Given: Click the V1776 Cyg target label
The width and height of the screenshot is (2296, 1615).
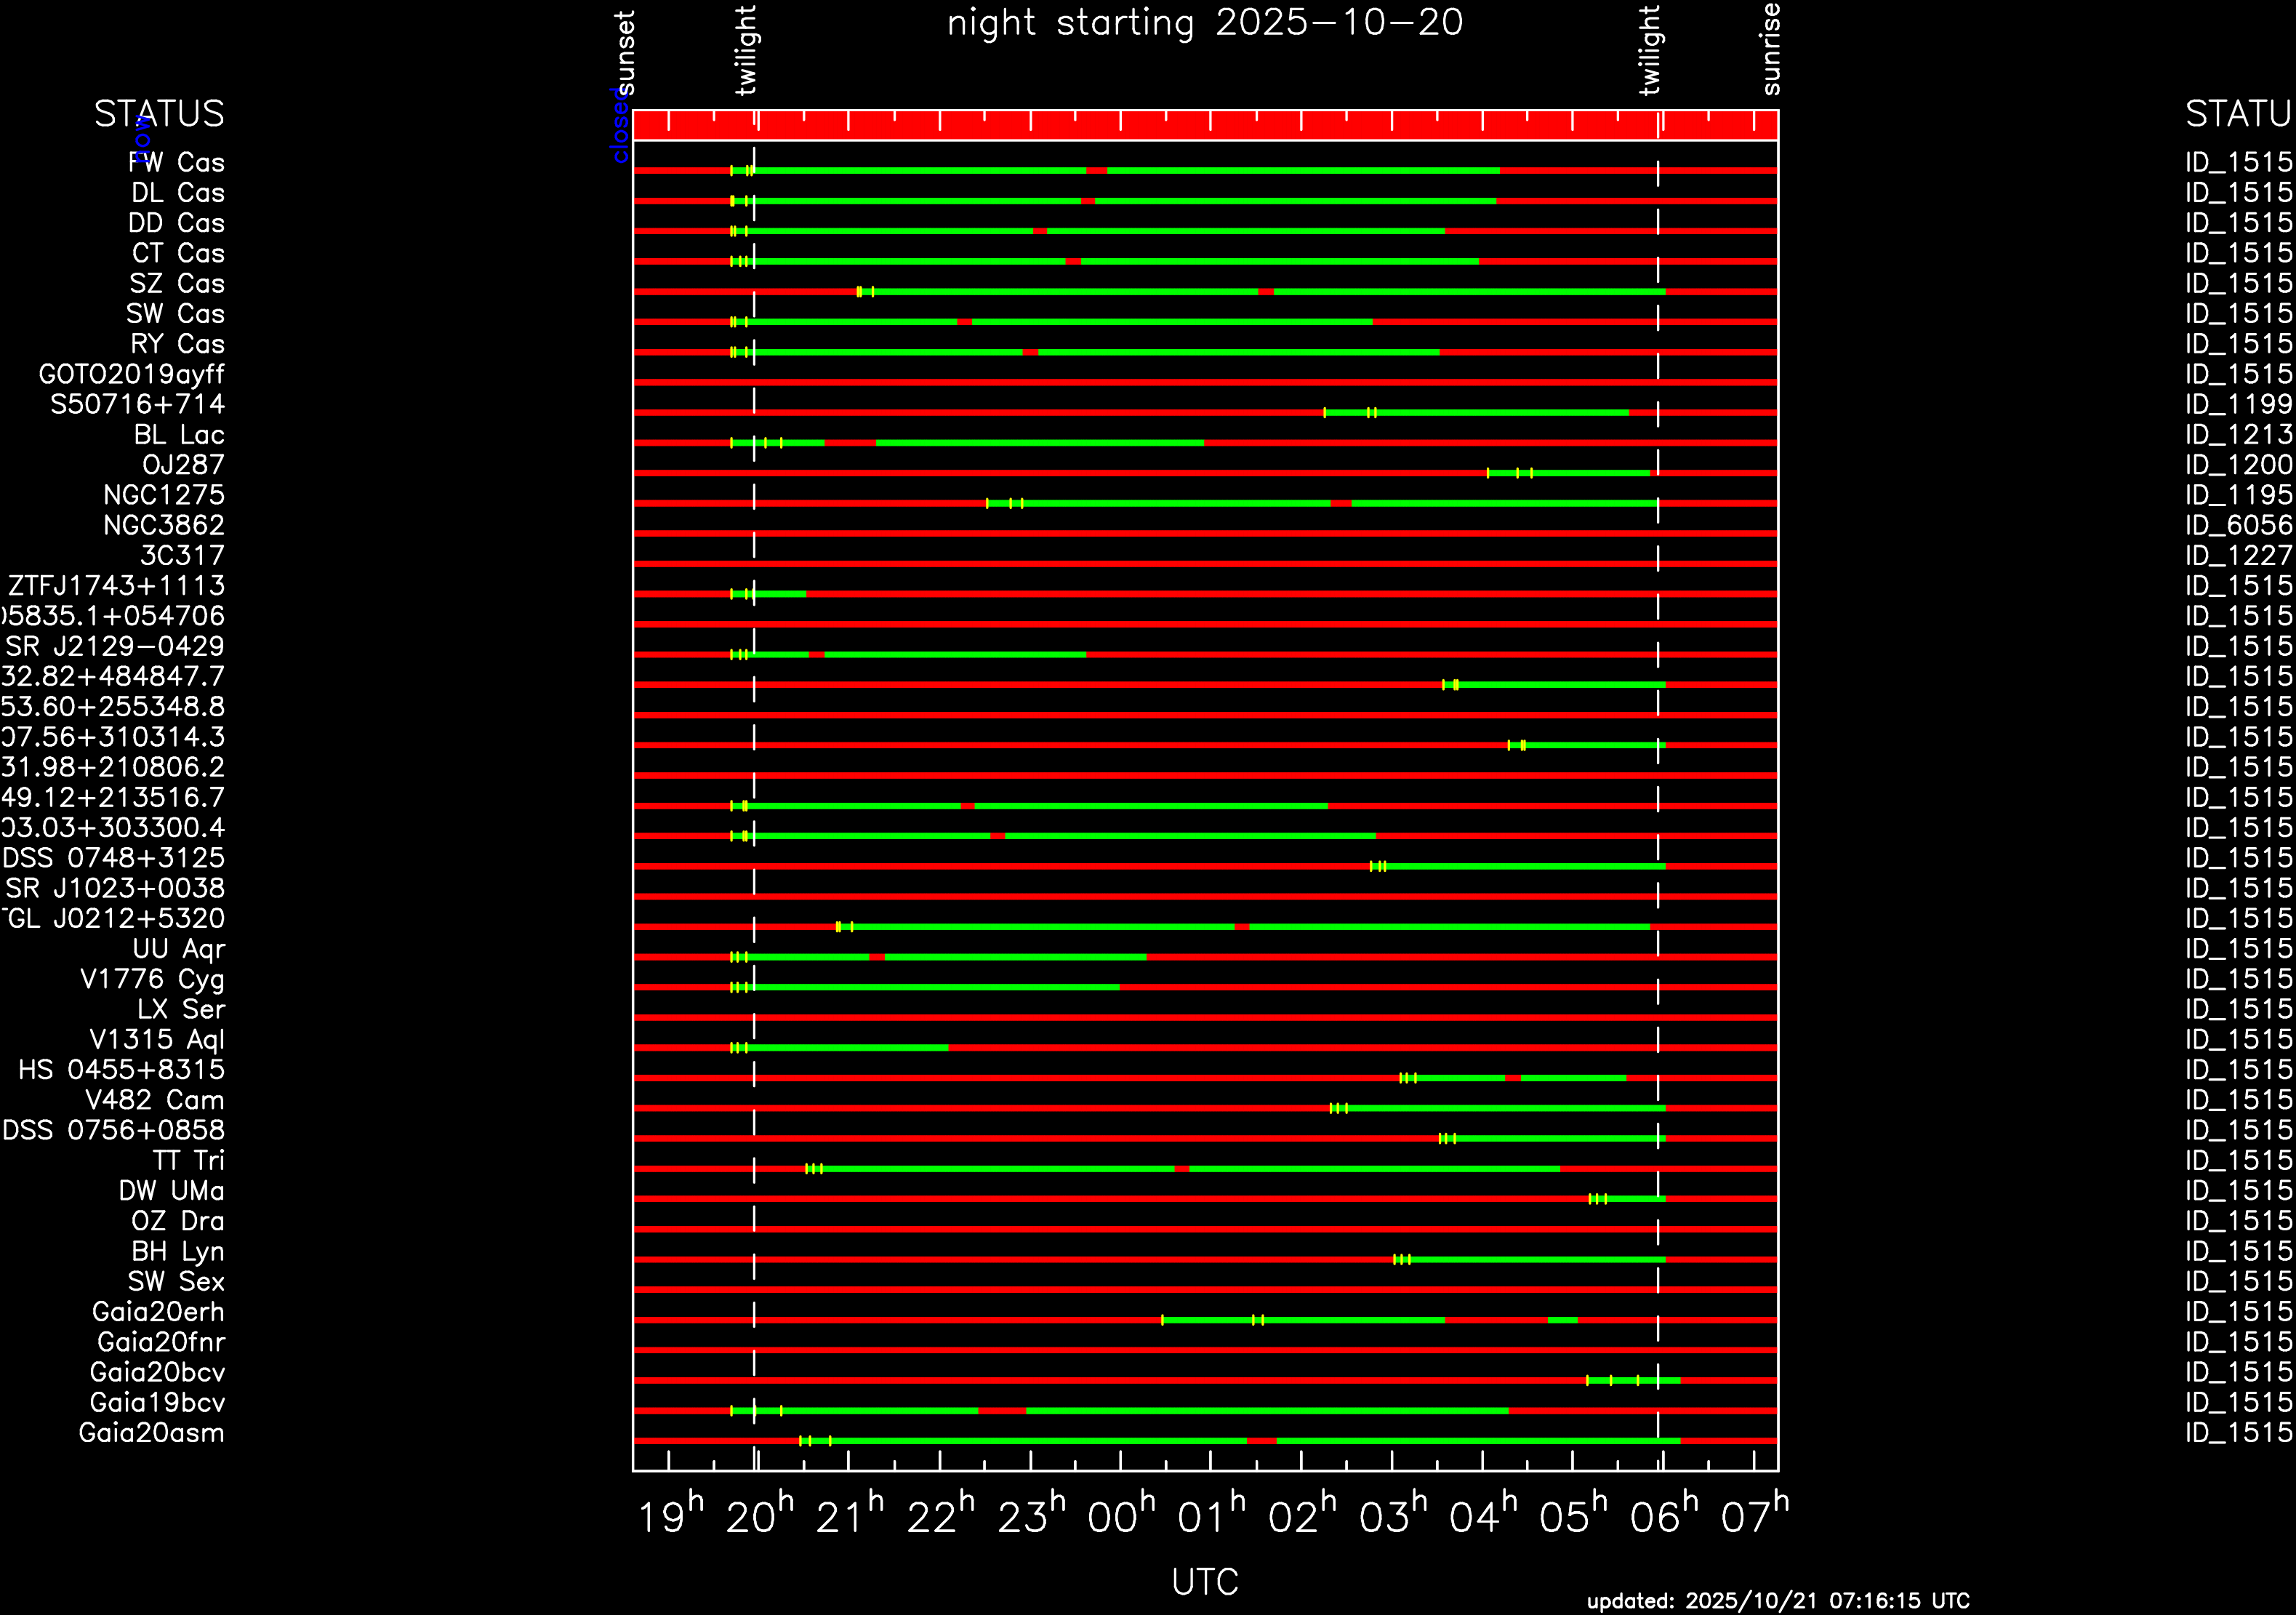Looking at the screenshot, I should click(x=152, y=979).
